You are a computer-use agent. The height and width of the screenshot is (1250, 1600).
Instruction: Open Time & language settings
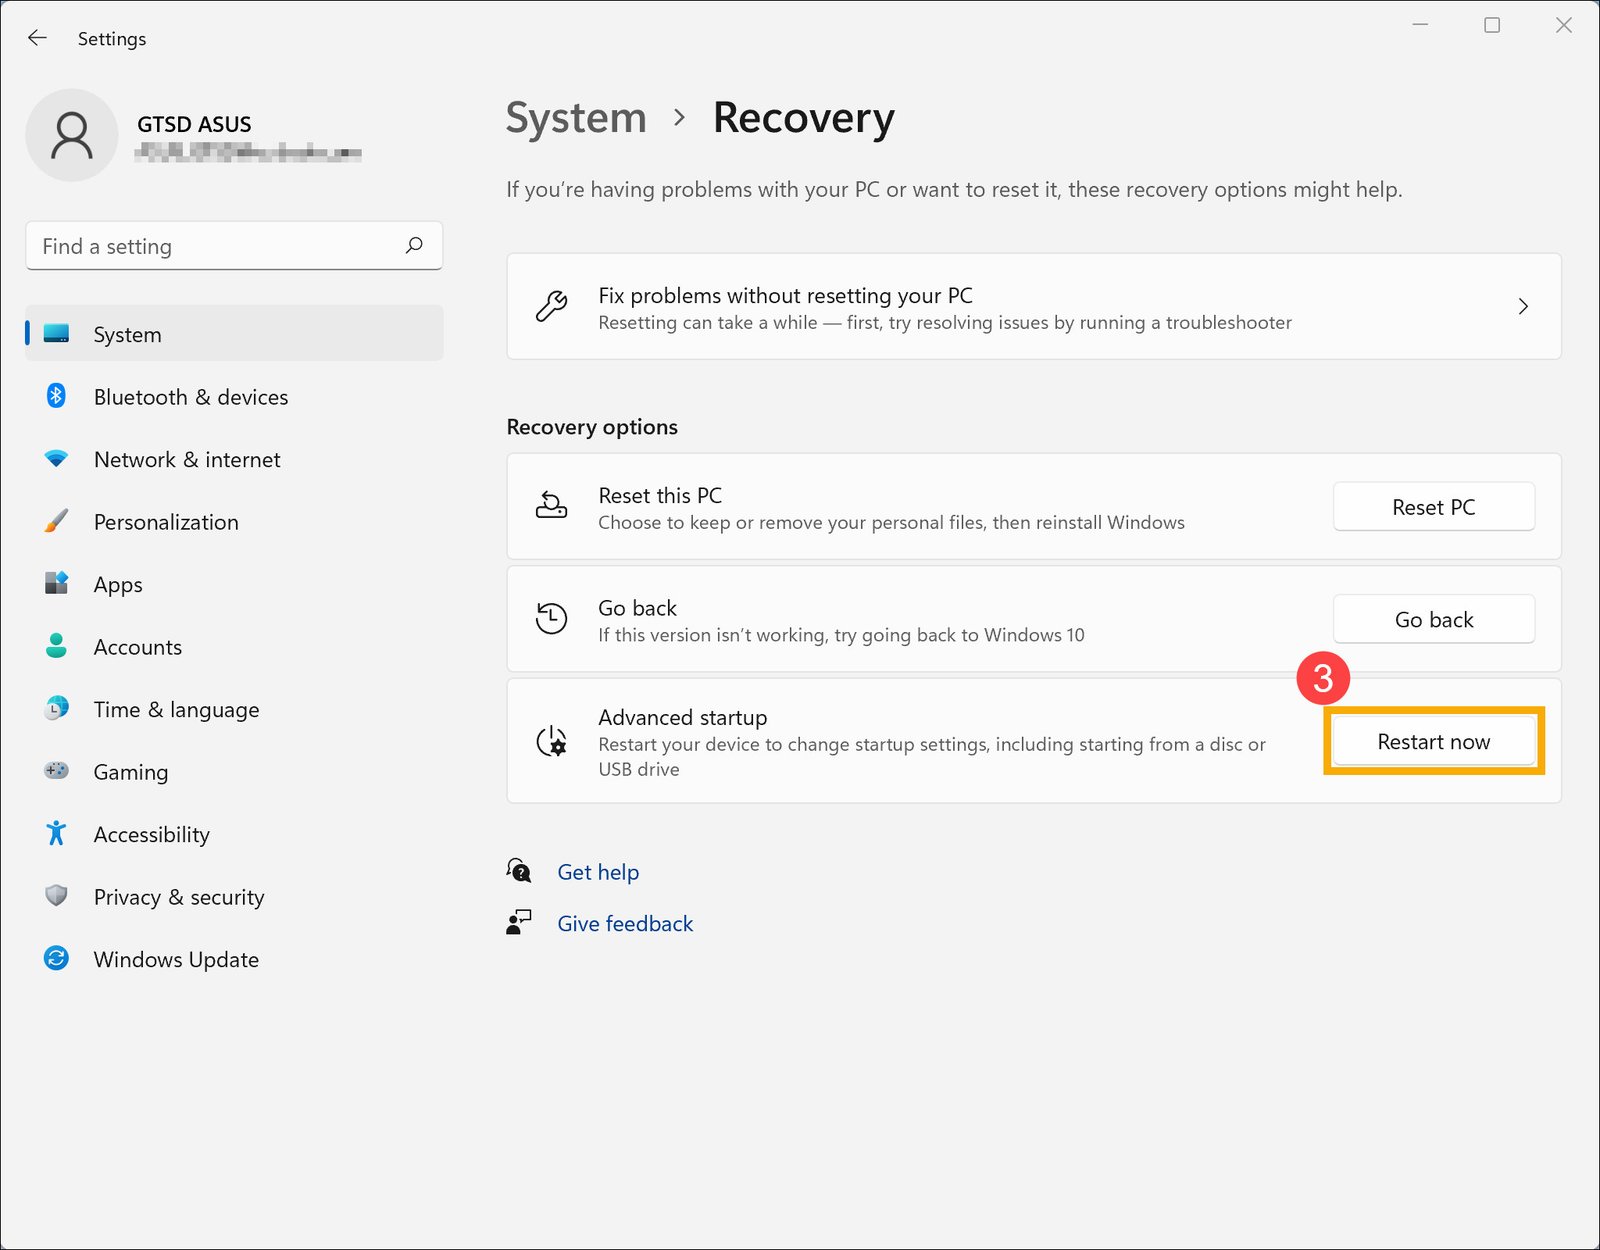176,710
